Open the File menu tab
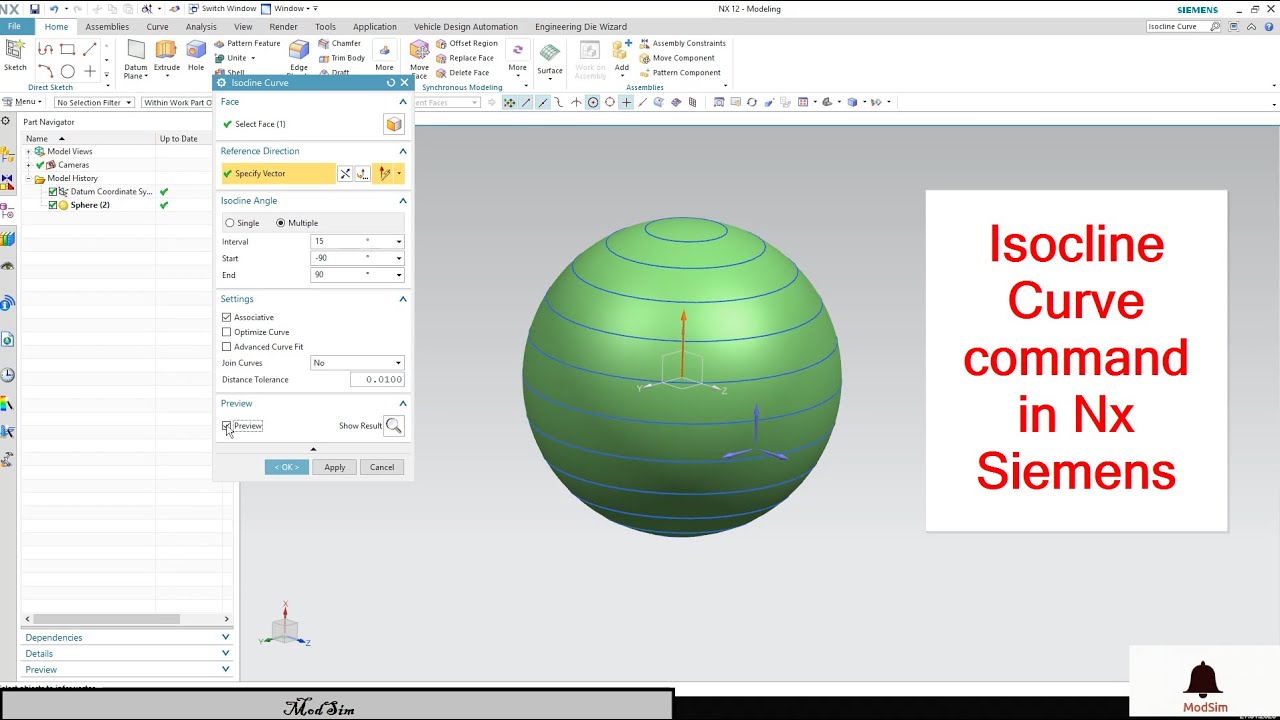The image size is (1280, 720). point(14,27)
